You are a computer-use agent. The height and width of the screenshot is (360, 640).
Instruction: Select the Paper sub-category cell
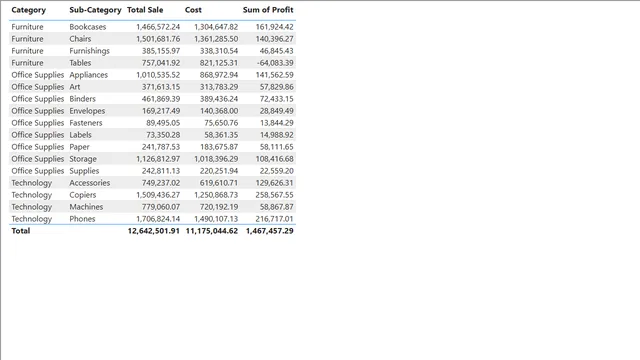point(79,147)
